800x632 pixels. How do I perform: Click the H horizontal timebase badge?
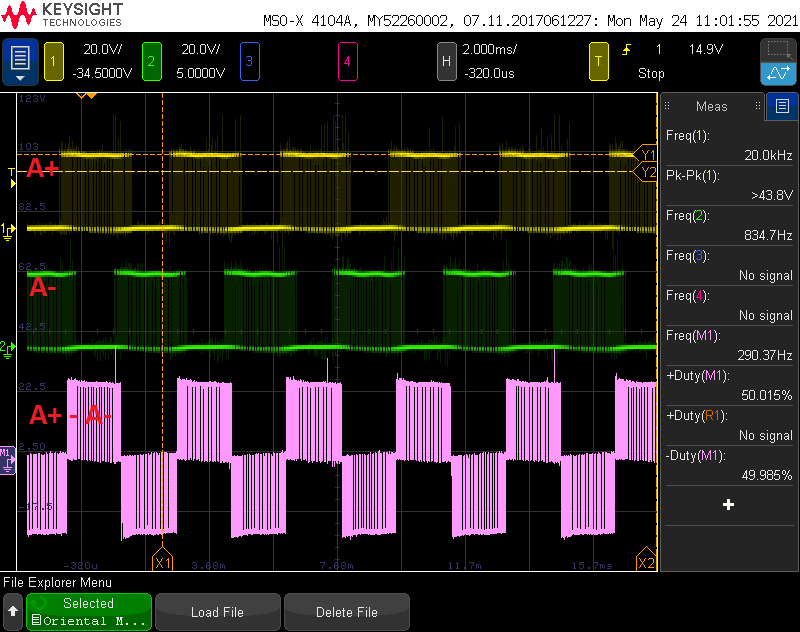click(447, 62)
